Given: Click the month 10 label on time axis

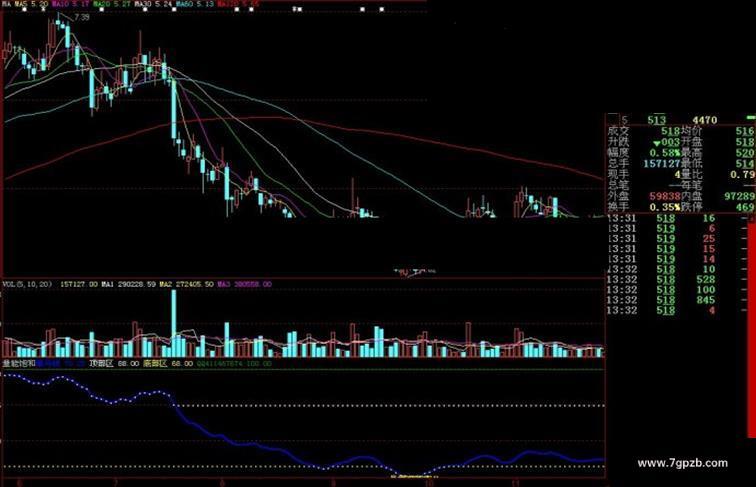Looking at the screenshot, I should coord(430,483).
